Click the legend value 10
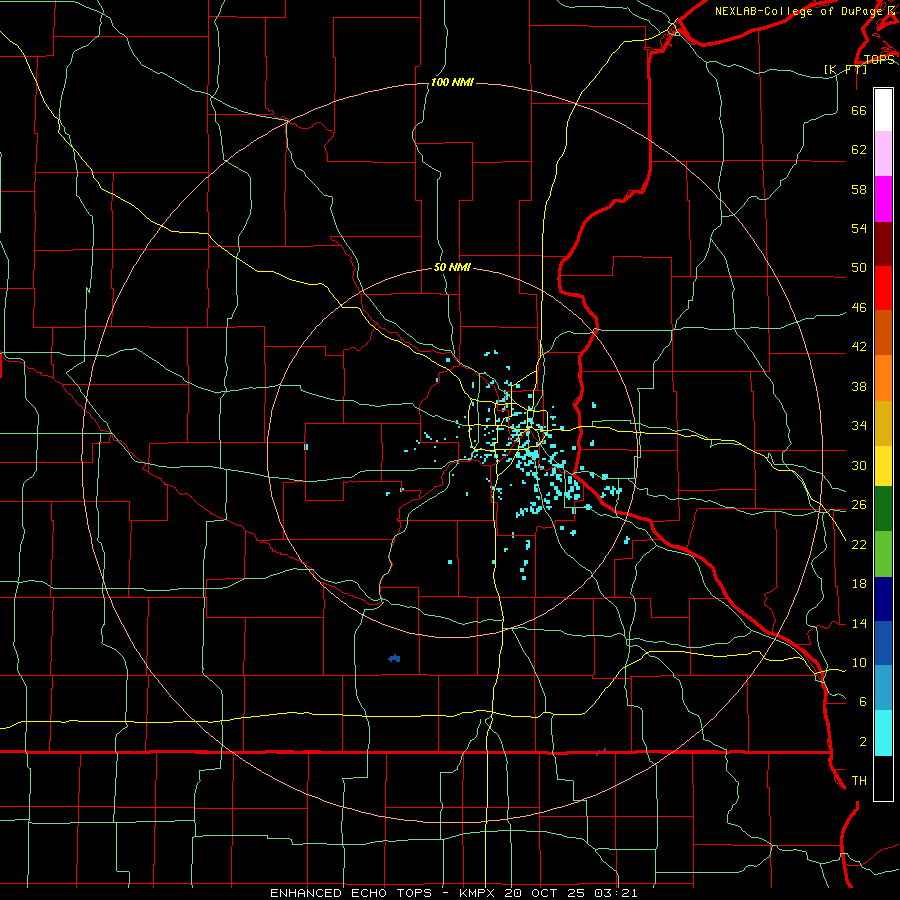900x900 pixels. (859, 663)
